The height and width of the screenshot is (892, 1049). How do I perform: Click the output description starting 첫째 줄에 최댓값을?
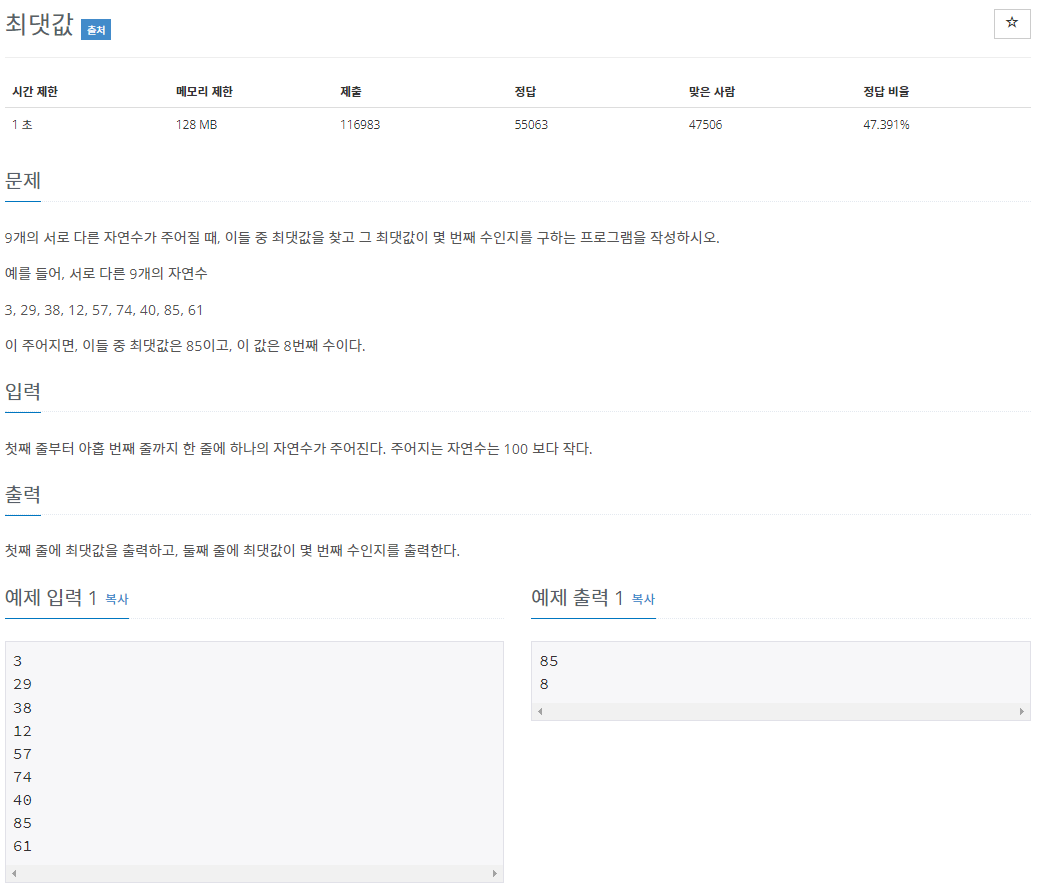click(232, 551)
